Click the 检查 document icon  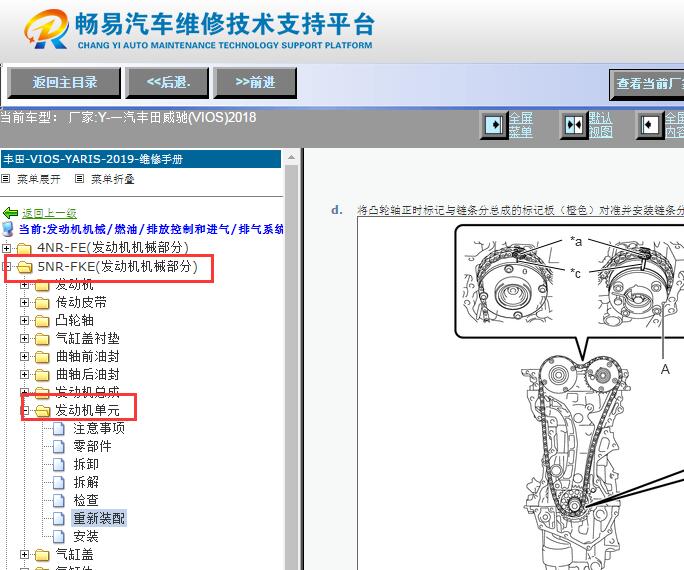(x=59, y=501)
